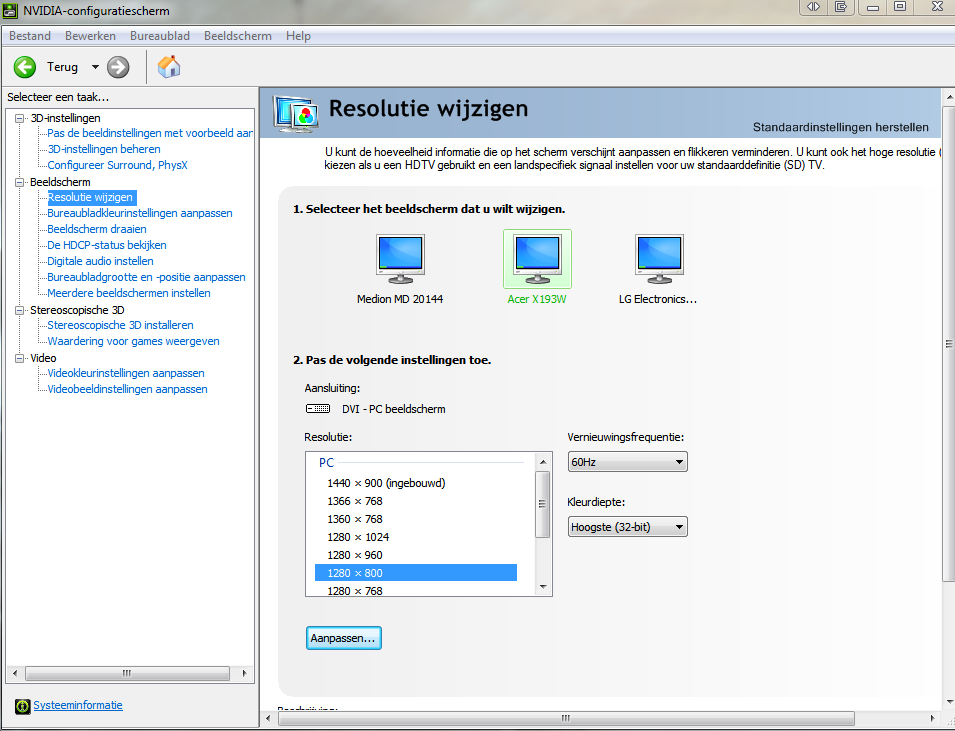Image resolution: width=955 pixels, height=731 pixels.
Task: Click the grey forward arrow icon
Action: [118, 67]
